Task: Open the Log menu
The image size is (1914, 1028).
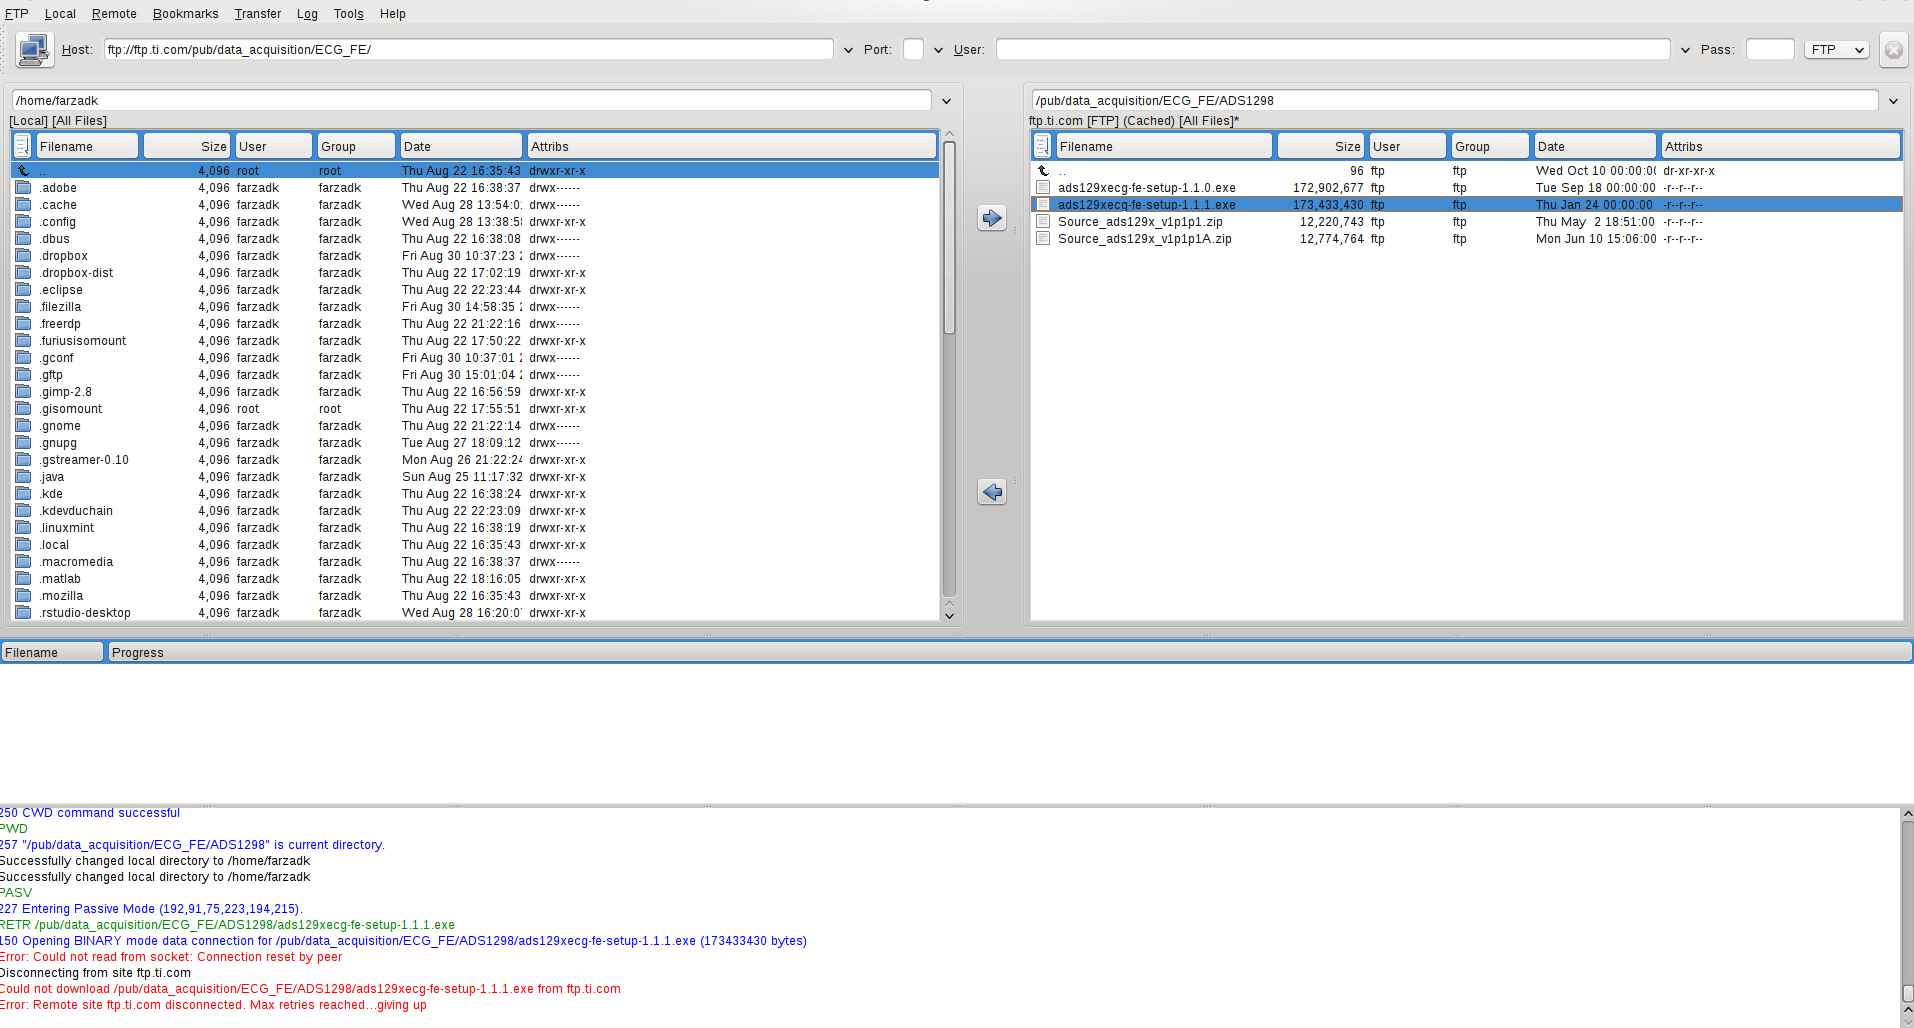Action: [x=307, y=14]
